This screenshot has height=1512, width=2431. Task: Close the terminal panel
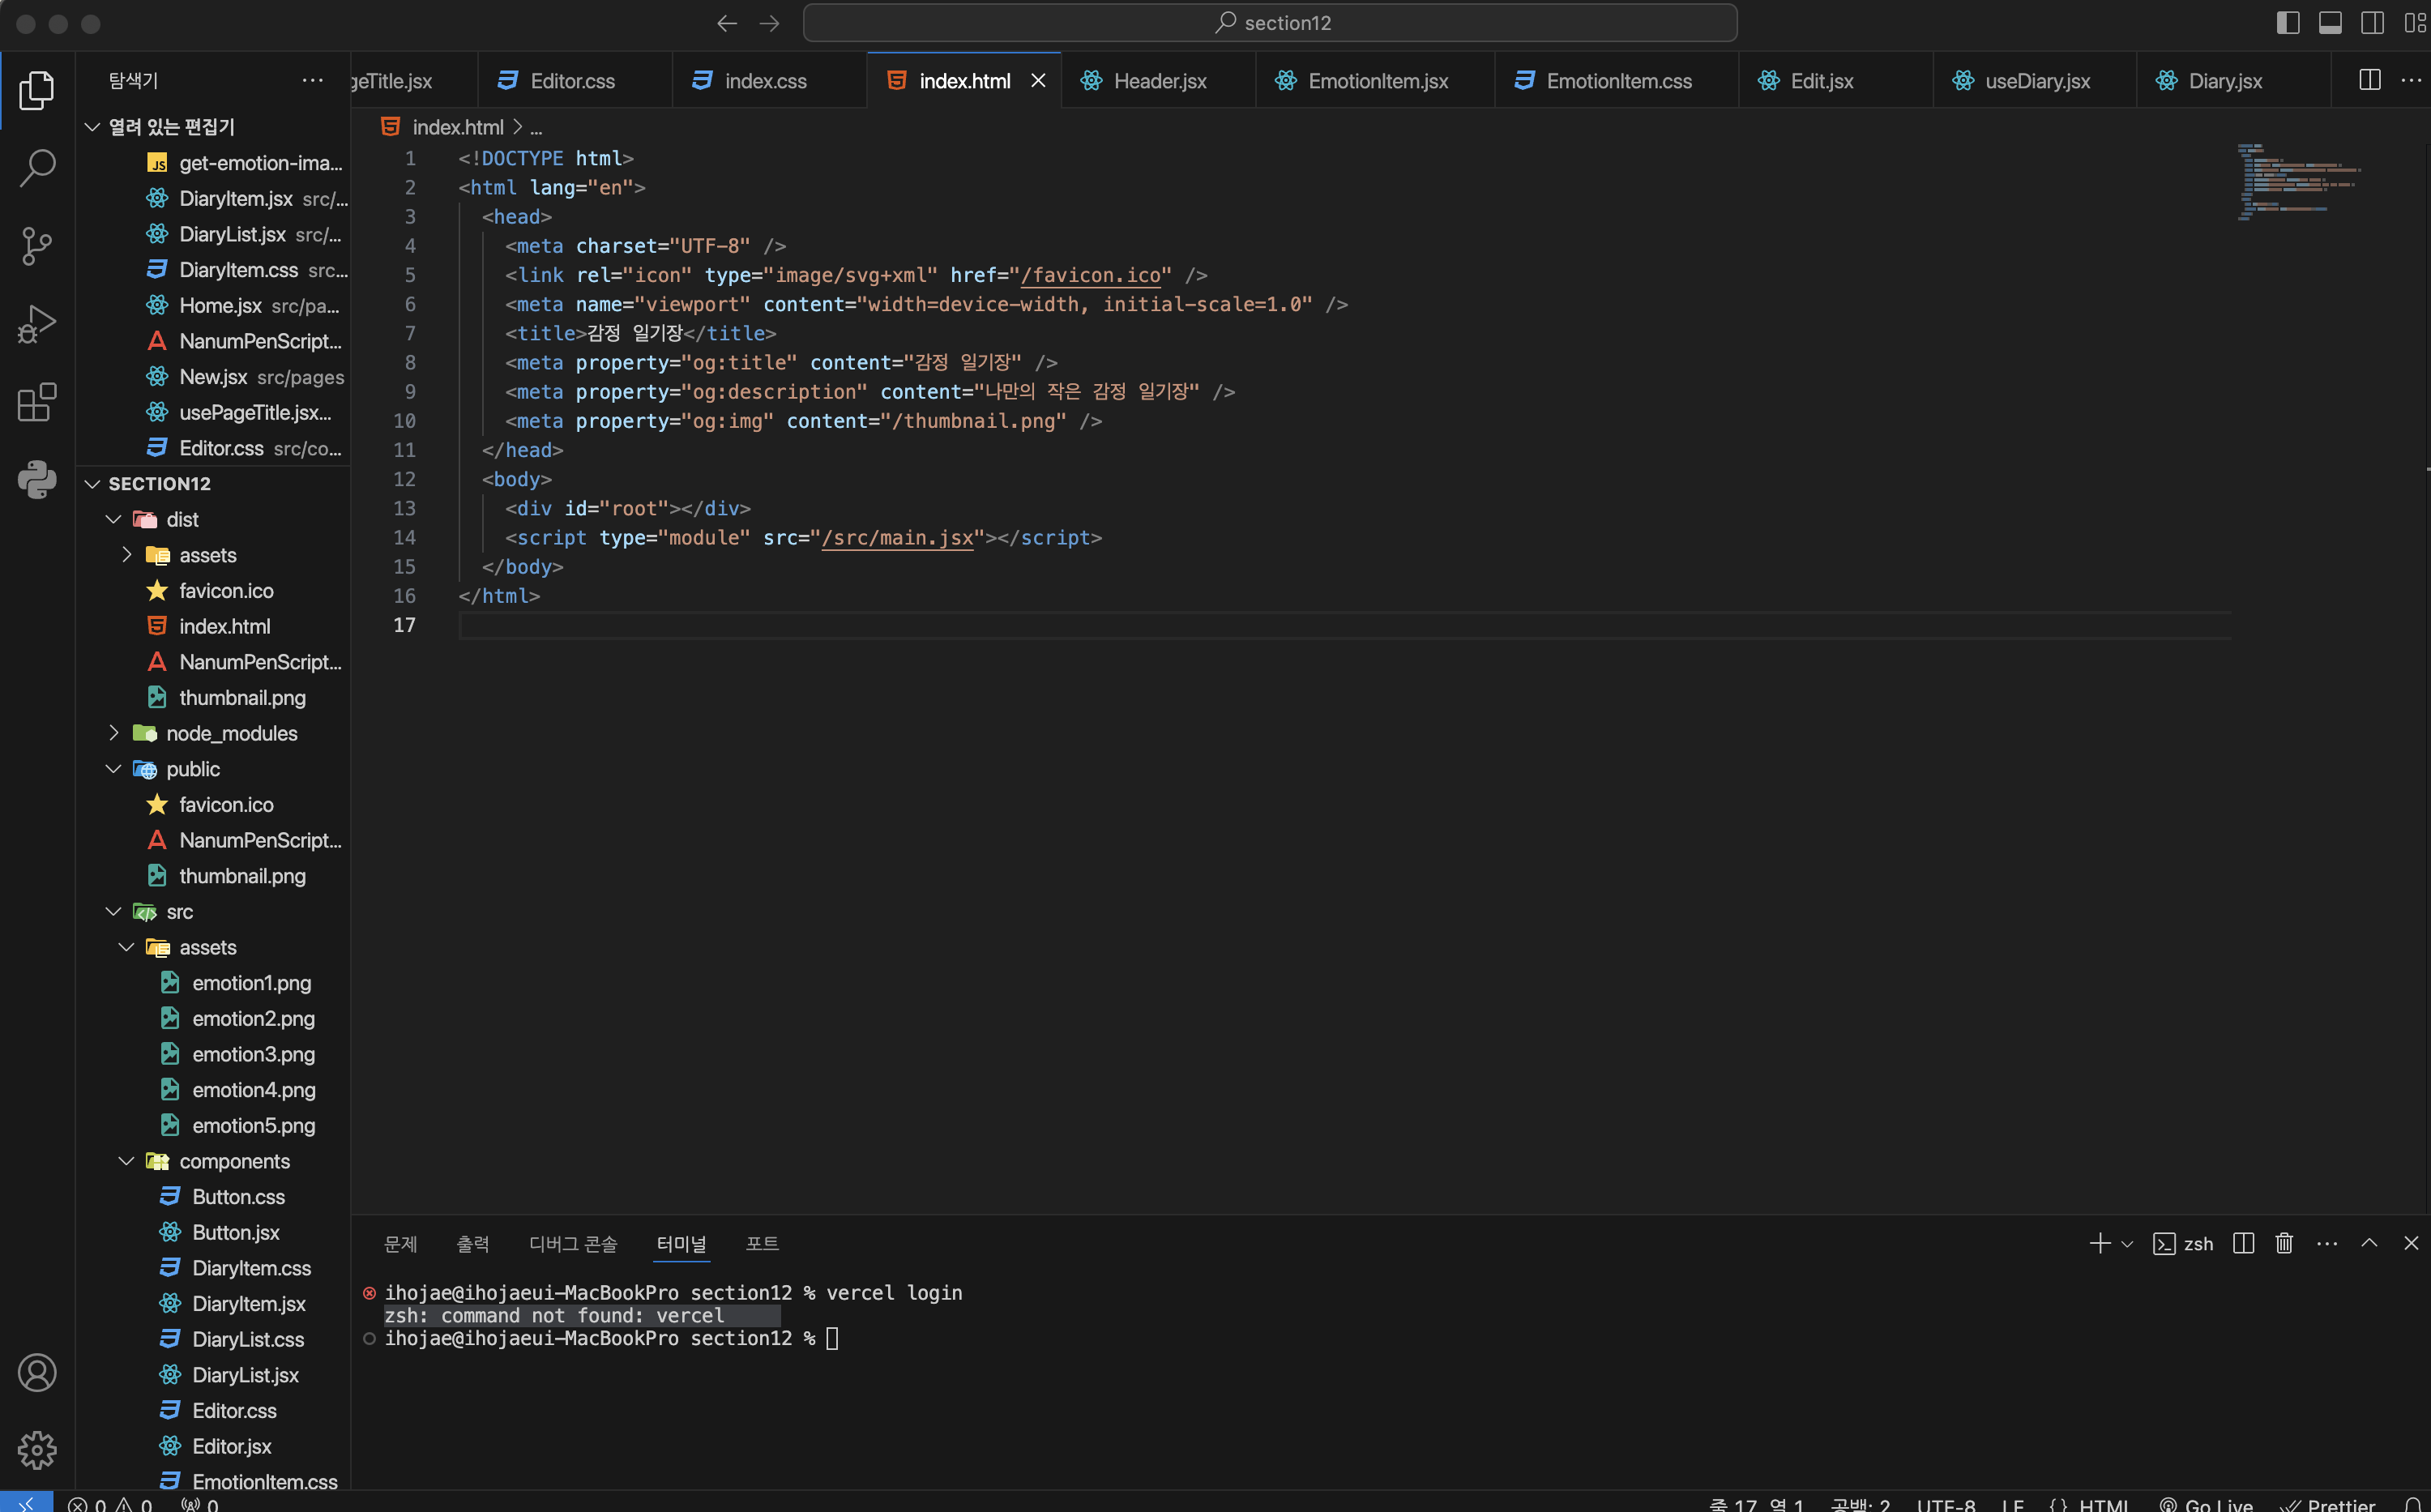click(x=2411, y=1243)
